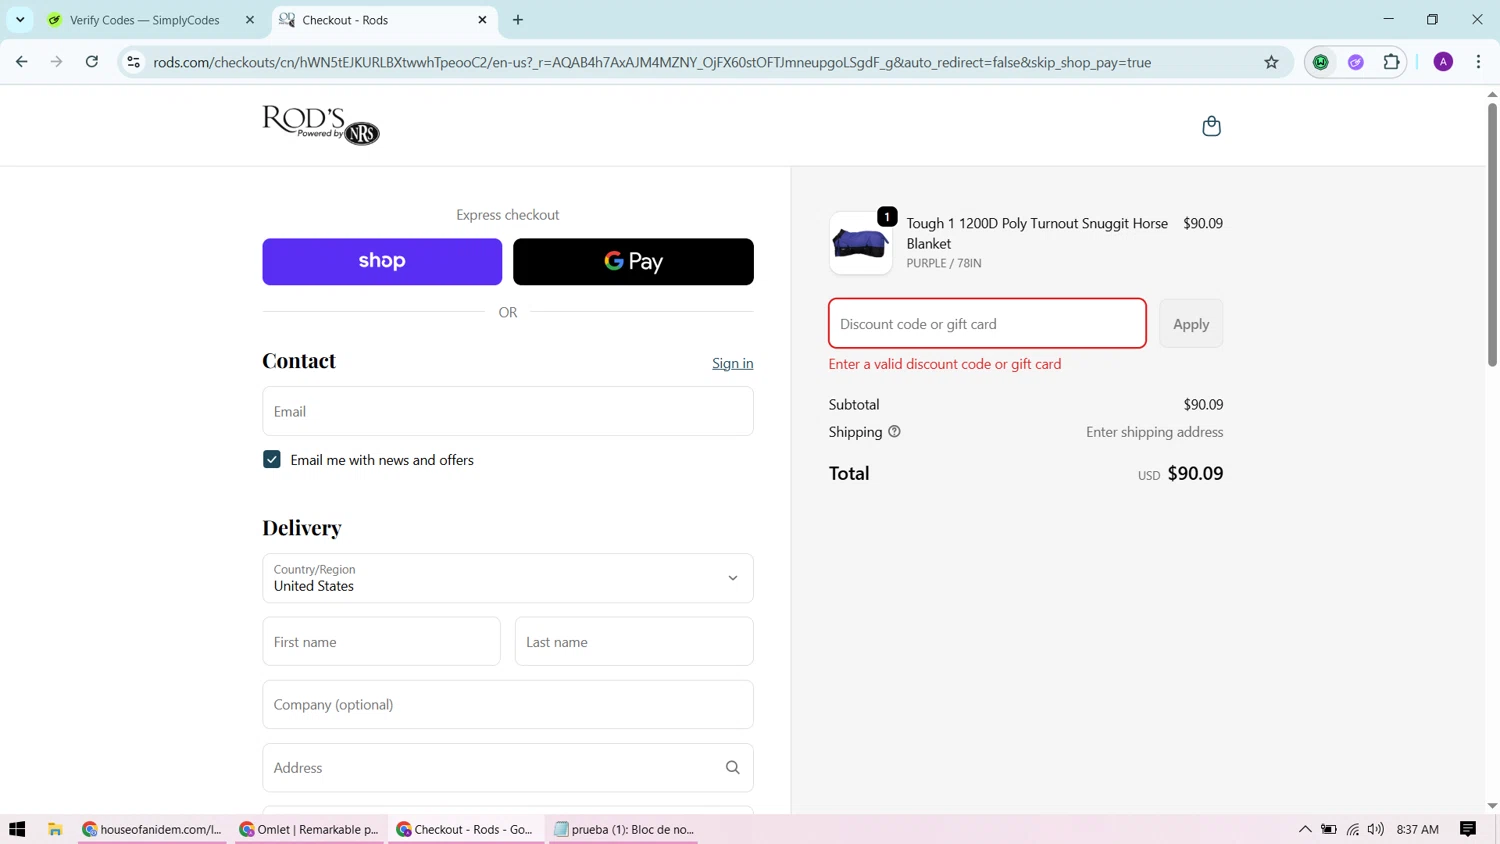1500x844 pixels.
Task: Close the Checkout - Rods tab
Action: click(482, 20)
